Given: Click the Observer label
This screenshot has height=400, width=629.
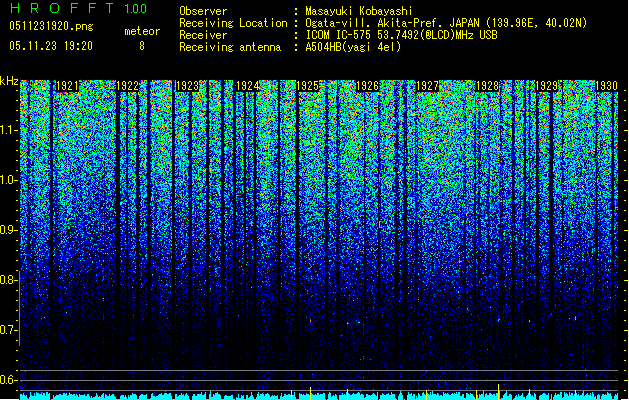Looking at the screenshot, I should coord(203,11).
